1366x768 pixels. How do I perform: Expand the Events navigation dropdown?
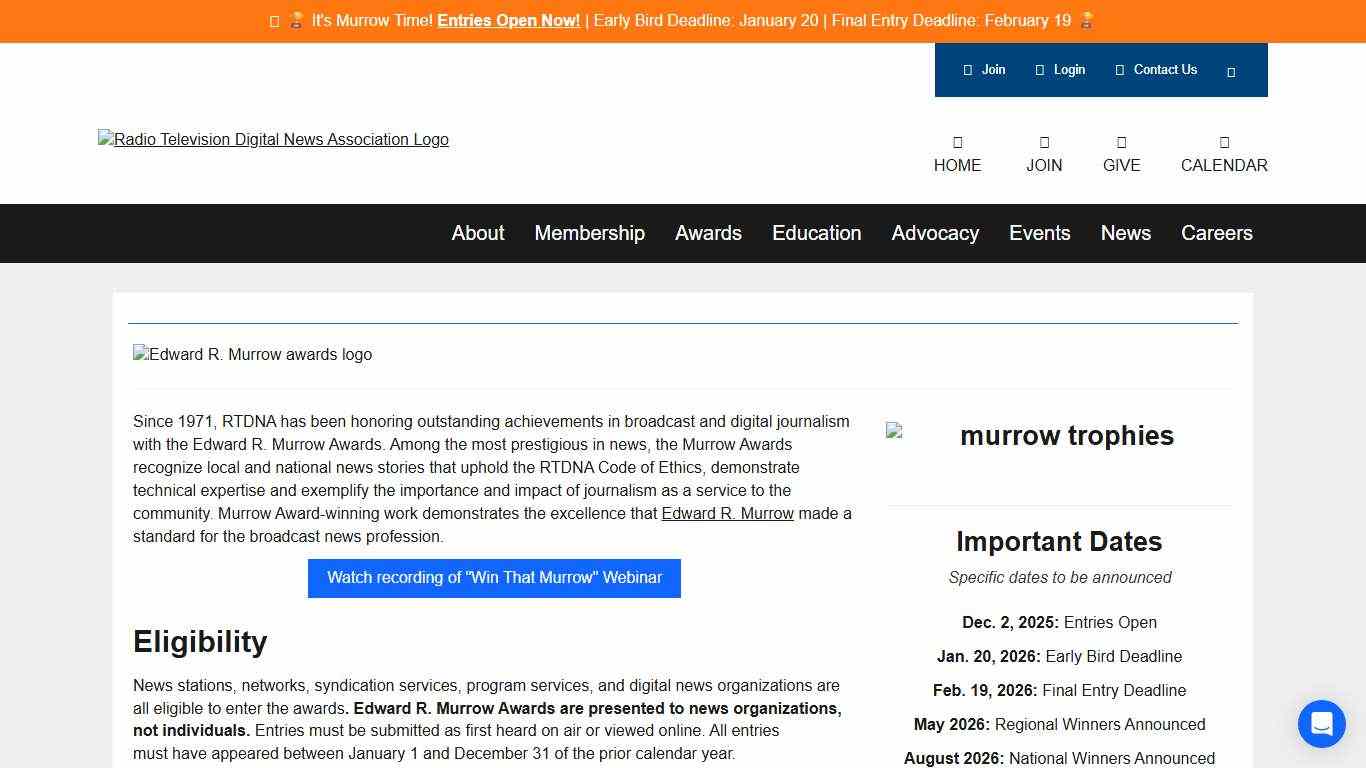[1040, 233]
